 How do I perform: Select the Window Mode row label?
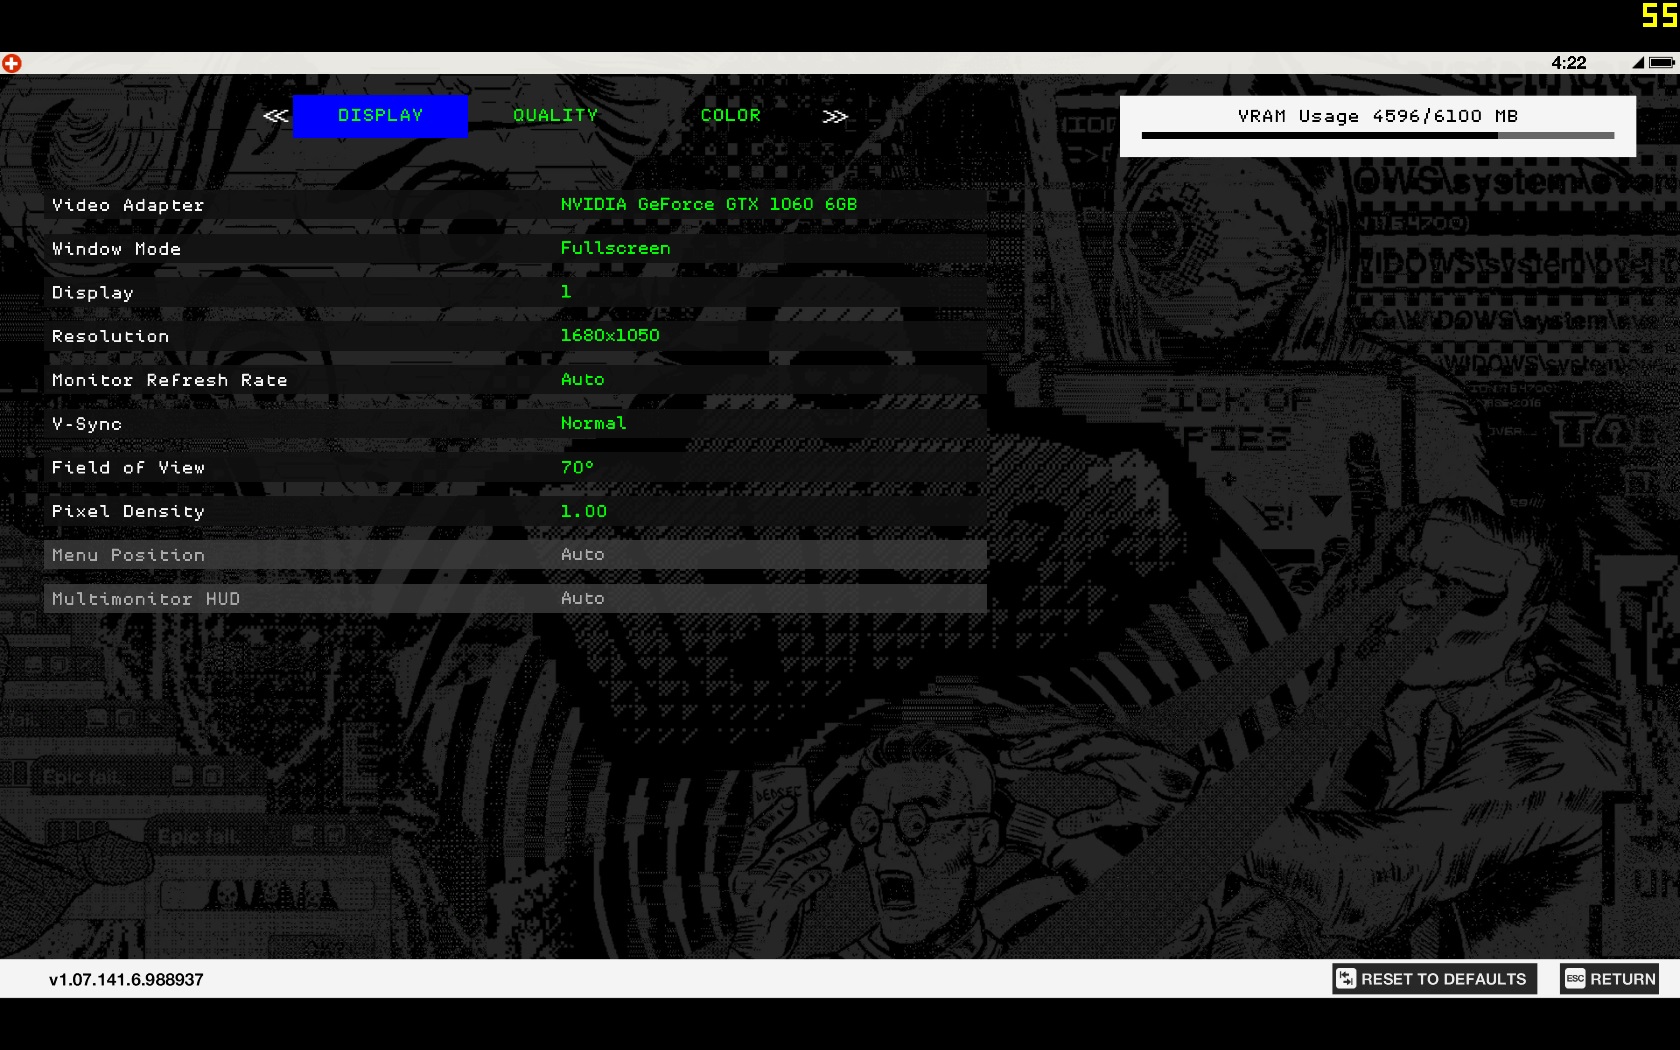pyautogui.click(x=116, y=249)
